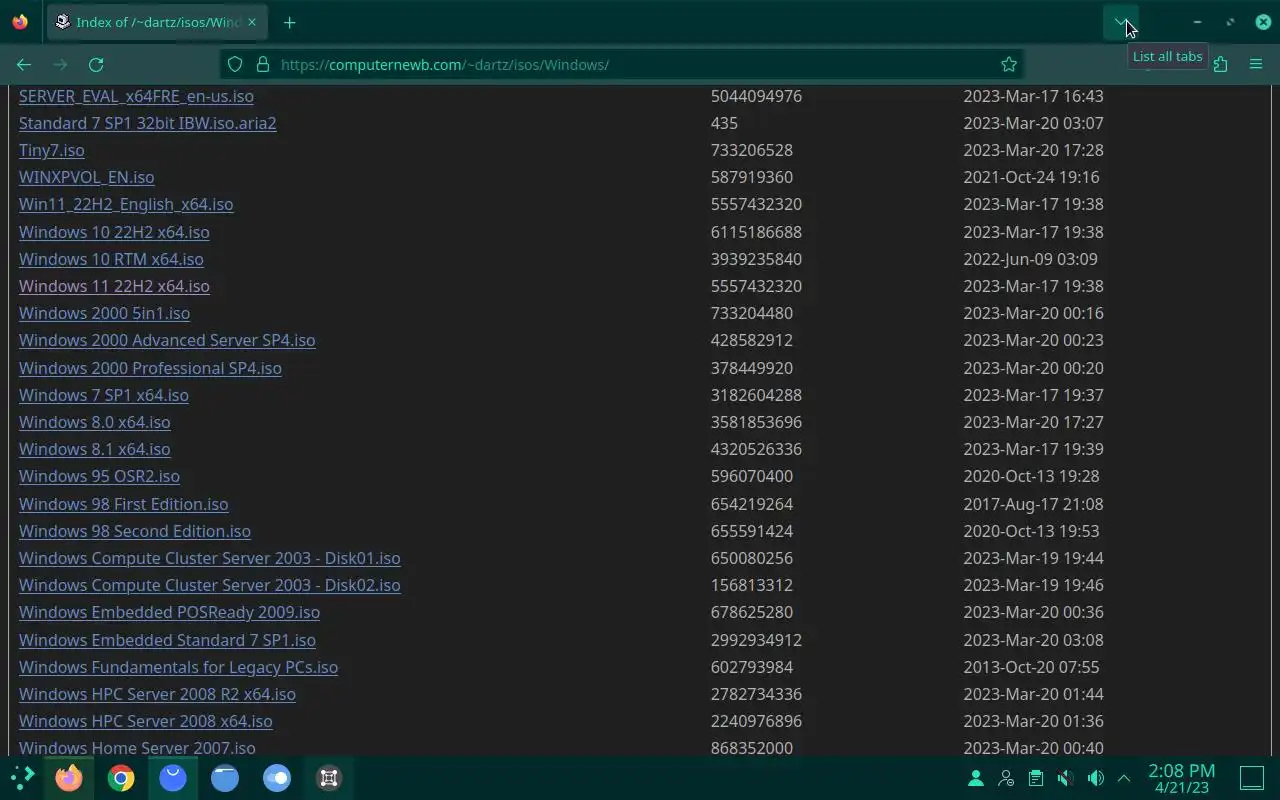Open the Dolphin file manager taskbar icon
This screenshot has width=1280, height=800.
(x=225, y=778)
